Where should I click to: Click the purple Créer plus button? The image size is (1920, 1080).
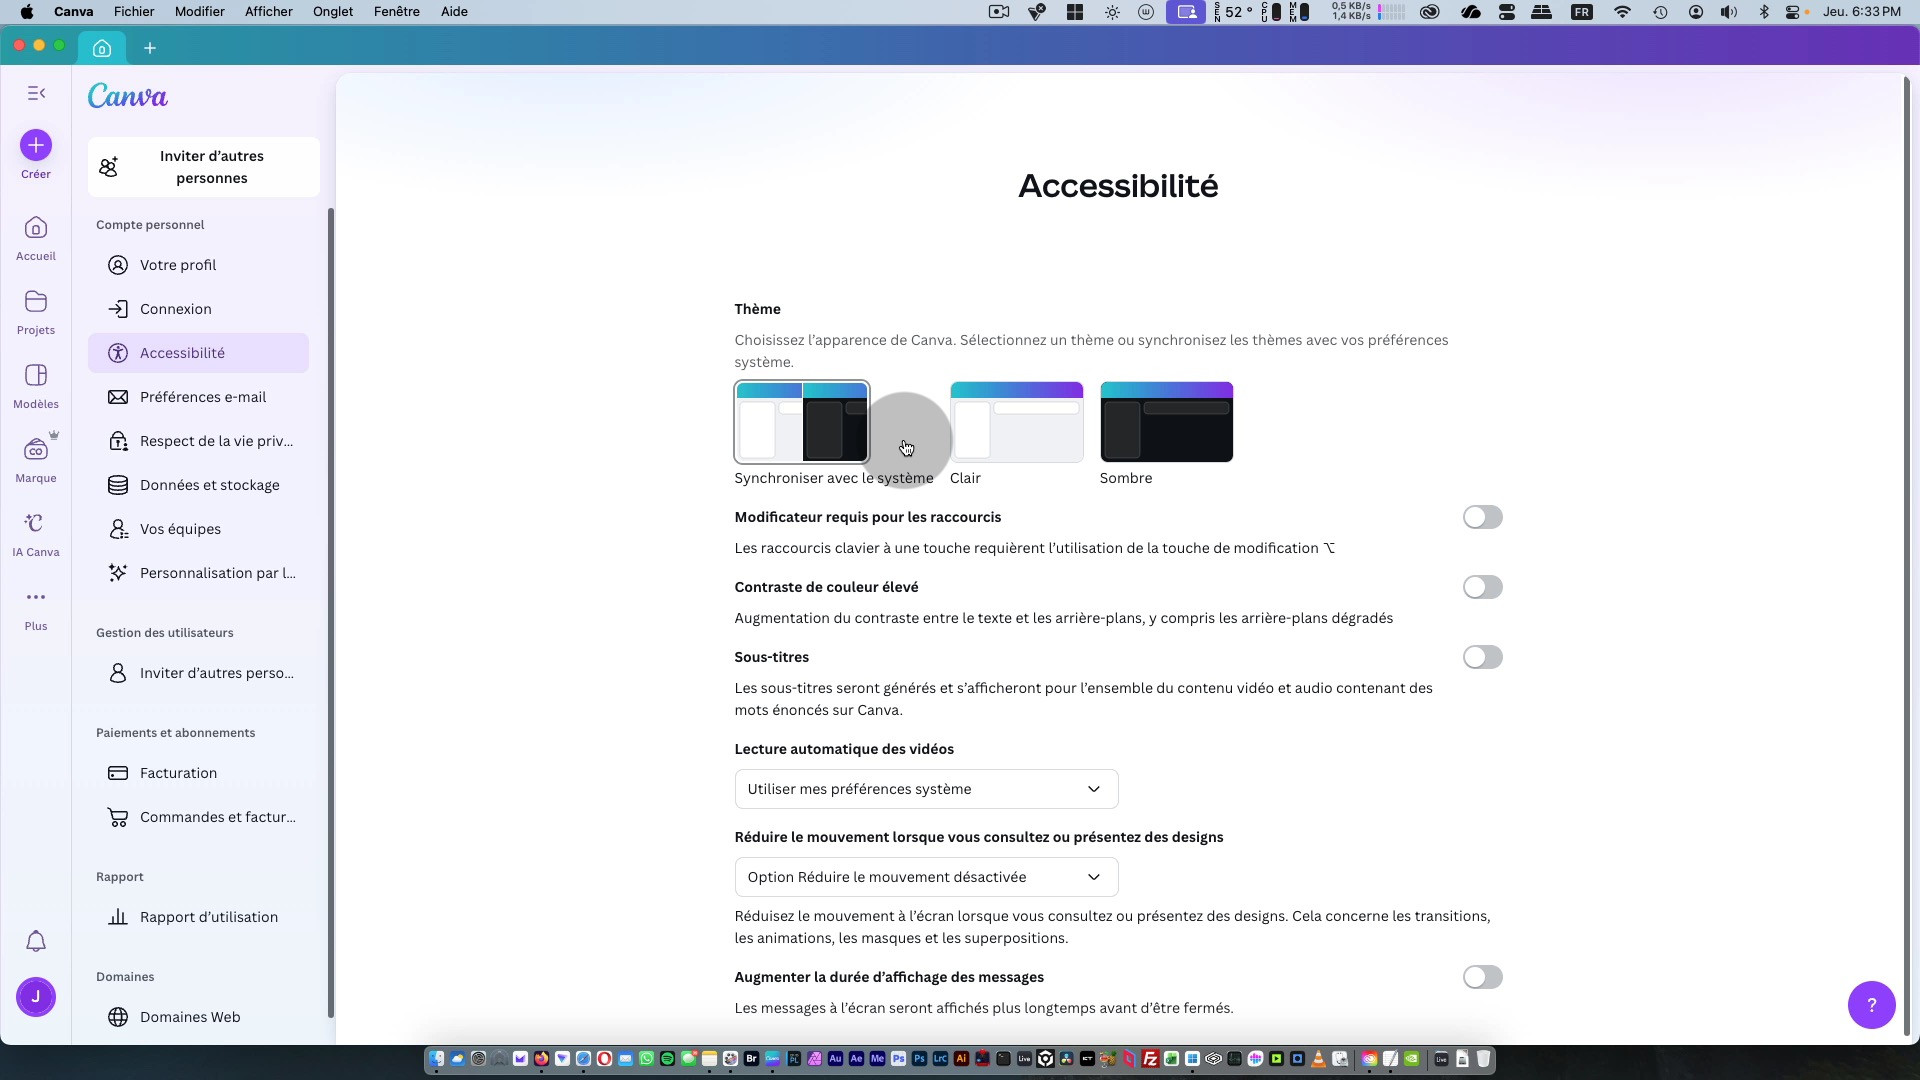point(36,145)
